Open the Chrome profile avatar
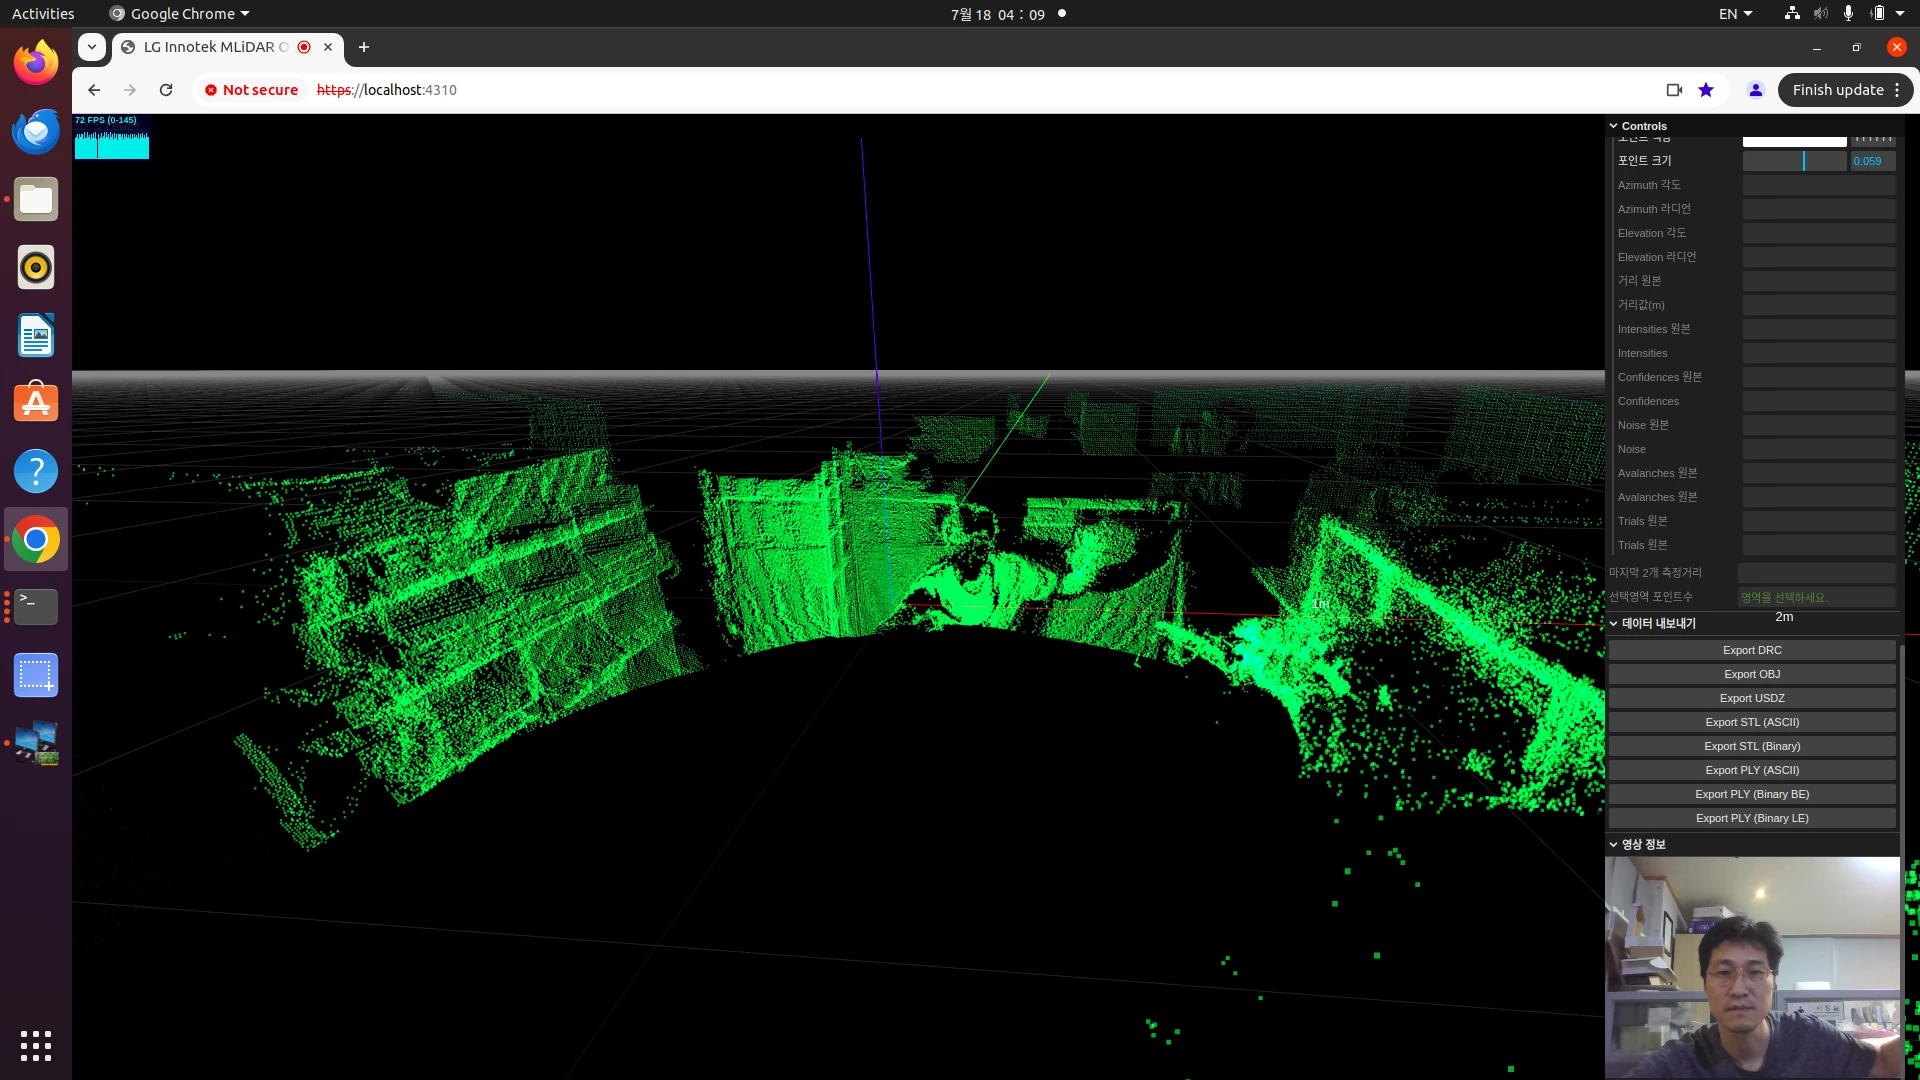 (x=1755, y=90)
